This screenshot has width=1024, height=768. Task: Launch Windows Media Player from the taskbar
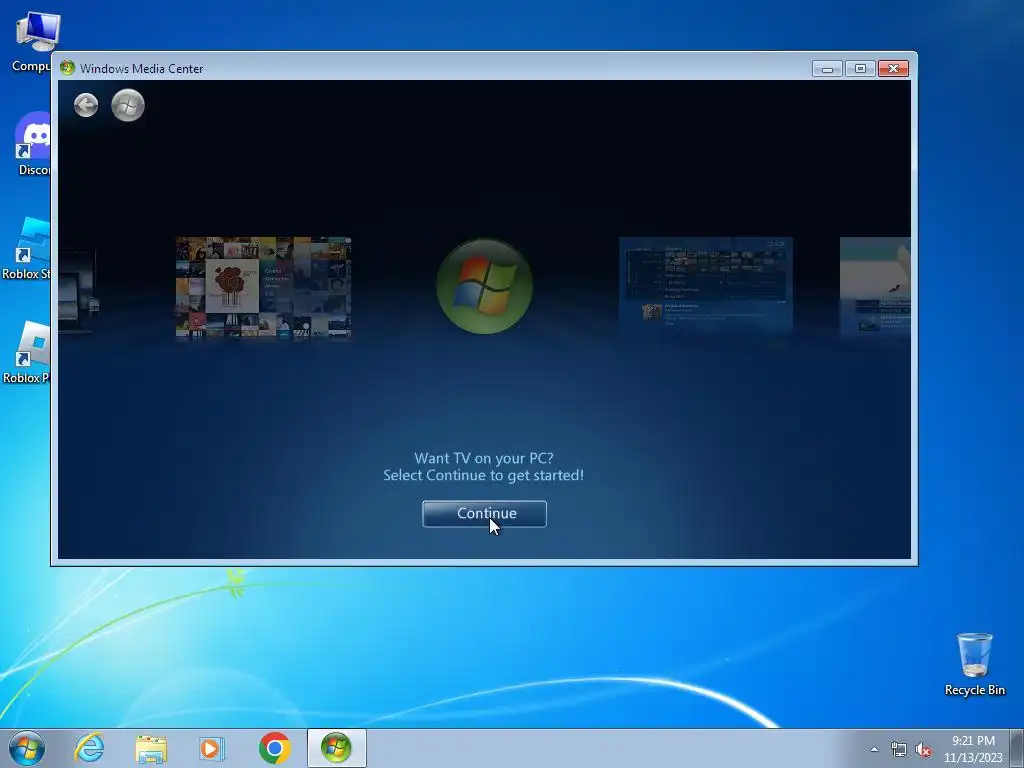pyautogui.click(x=212, y=748)
